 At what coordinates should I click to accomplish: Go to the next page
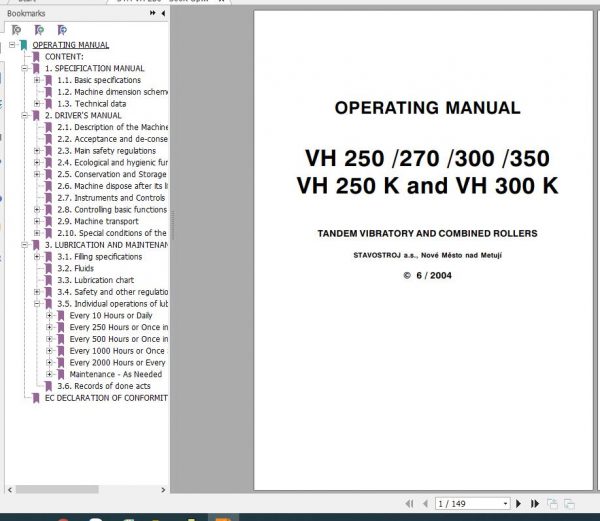pyautogui.click(x=518, y=504)
